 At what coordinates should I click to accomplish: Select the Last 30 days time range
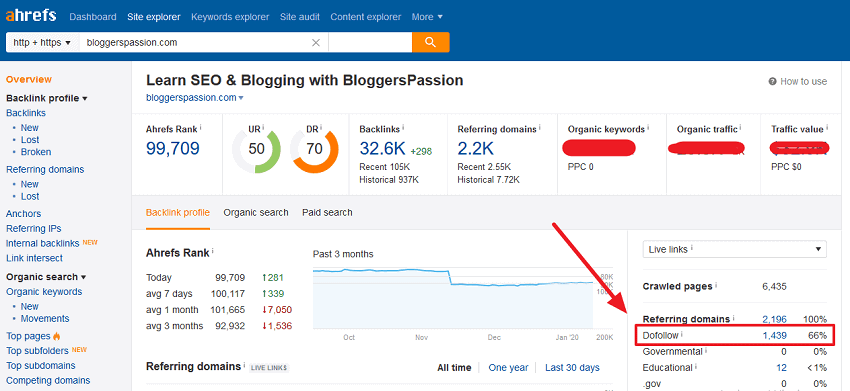tap(572, 368)
